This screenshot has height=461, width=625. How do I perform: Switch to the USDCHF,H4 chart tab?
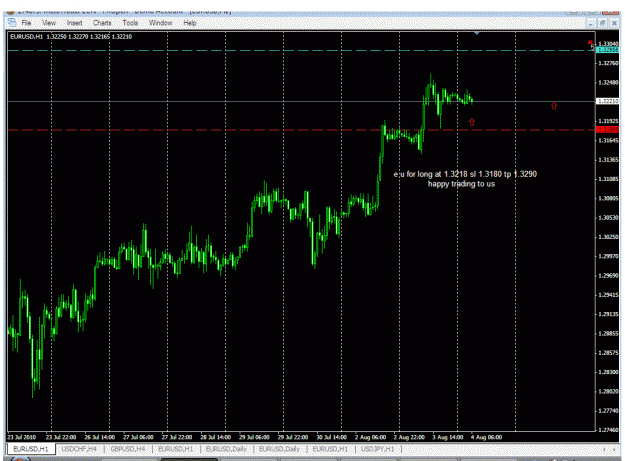(79, 449)
